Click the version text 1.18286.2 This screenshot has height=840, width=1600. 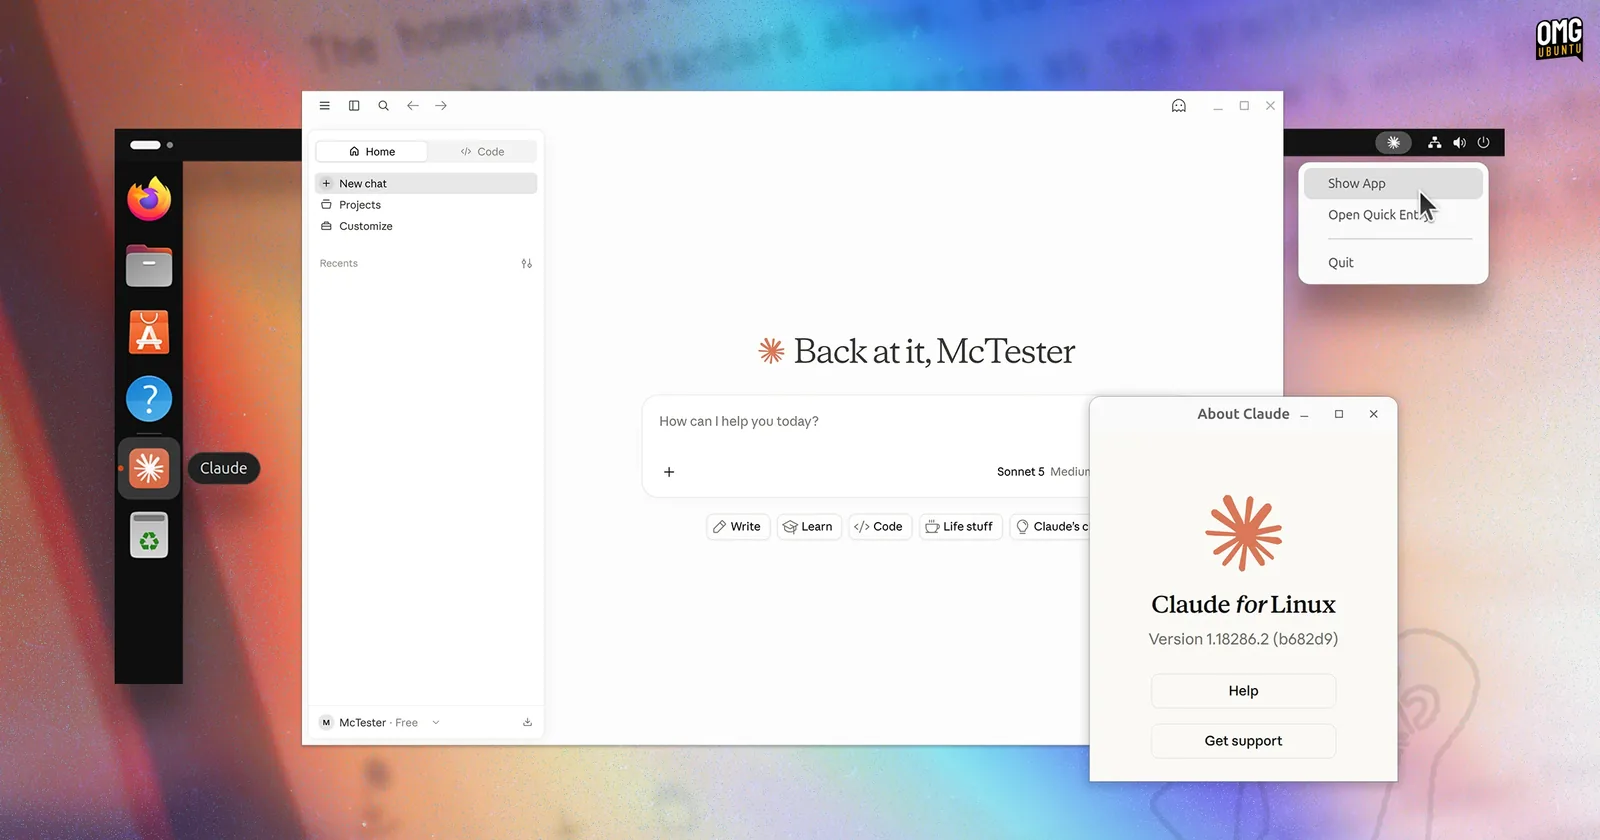(1243, 639)
